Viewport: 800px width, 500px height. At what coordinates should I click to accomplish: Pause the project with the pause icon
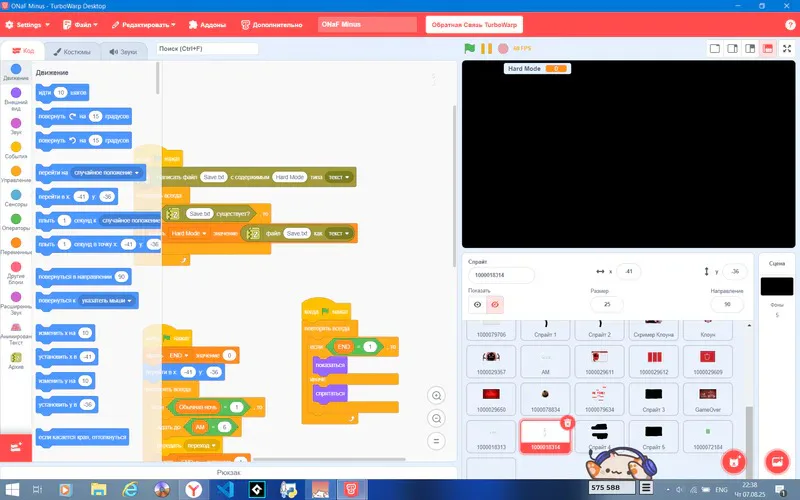[486, 48]
